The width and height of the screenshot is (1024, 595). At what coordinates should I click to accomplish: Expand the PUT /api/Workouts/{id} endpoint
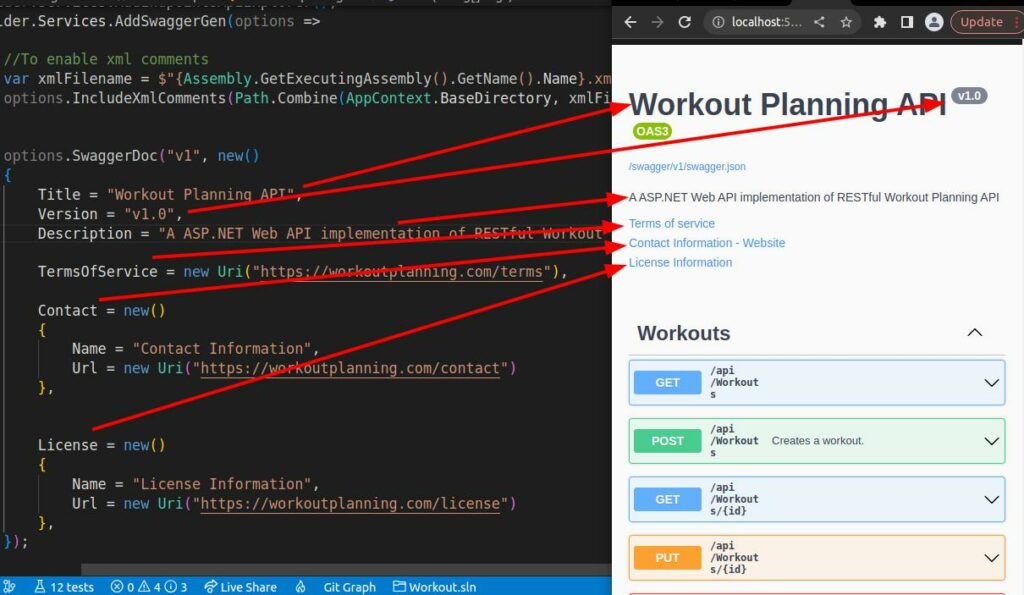(990, 557)
